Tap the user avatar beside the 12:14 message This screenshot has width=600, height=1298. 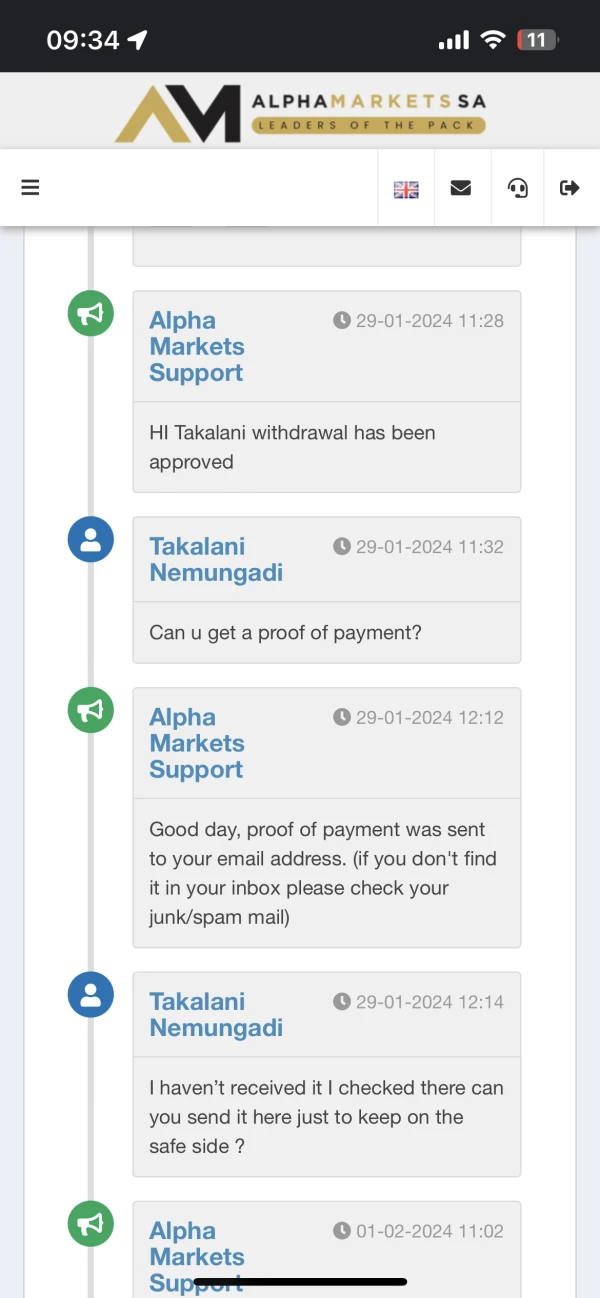coord(90,994)
